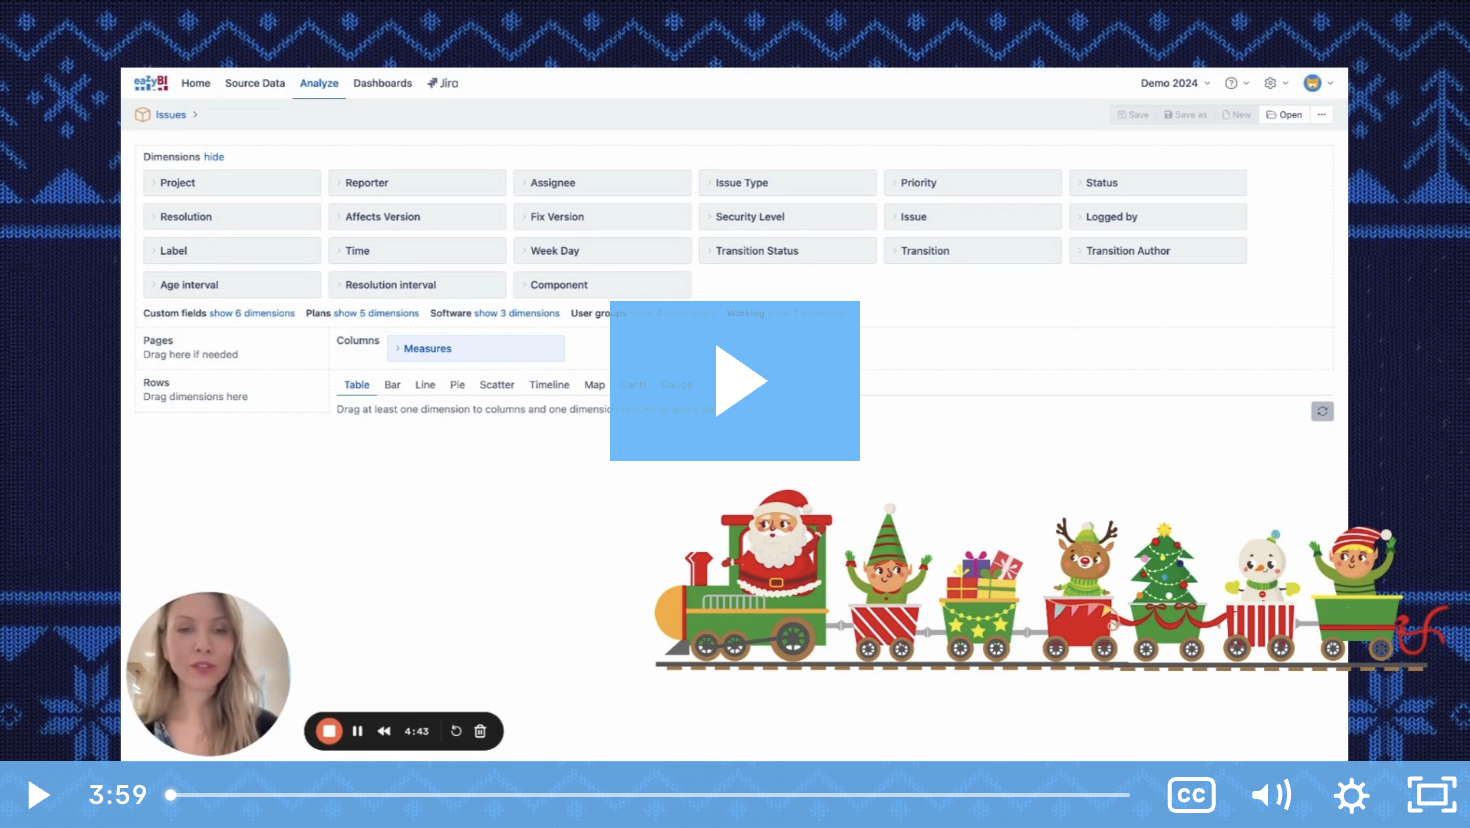Stop the screen recording with the red button

[x=329, y=731]
